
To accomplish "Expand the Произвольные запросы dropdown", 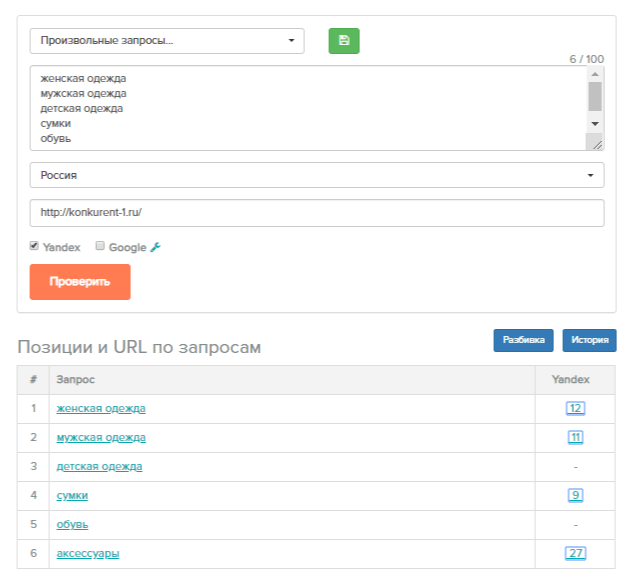I will 167,41.
